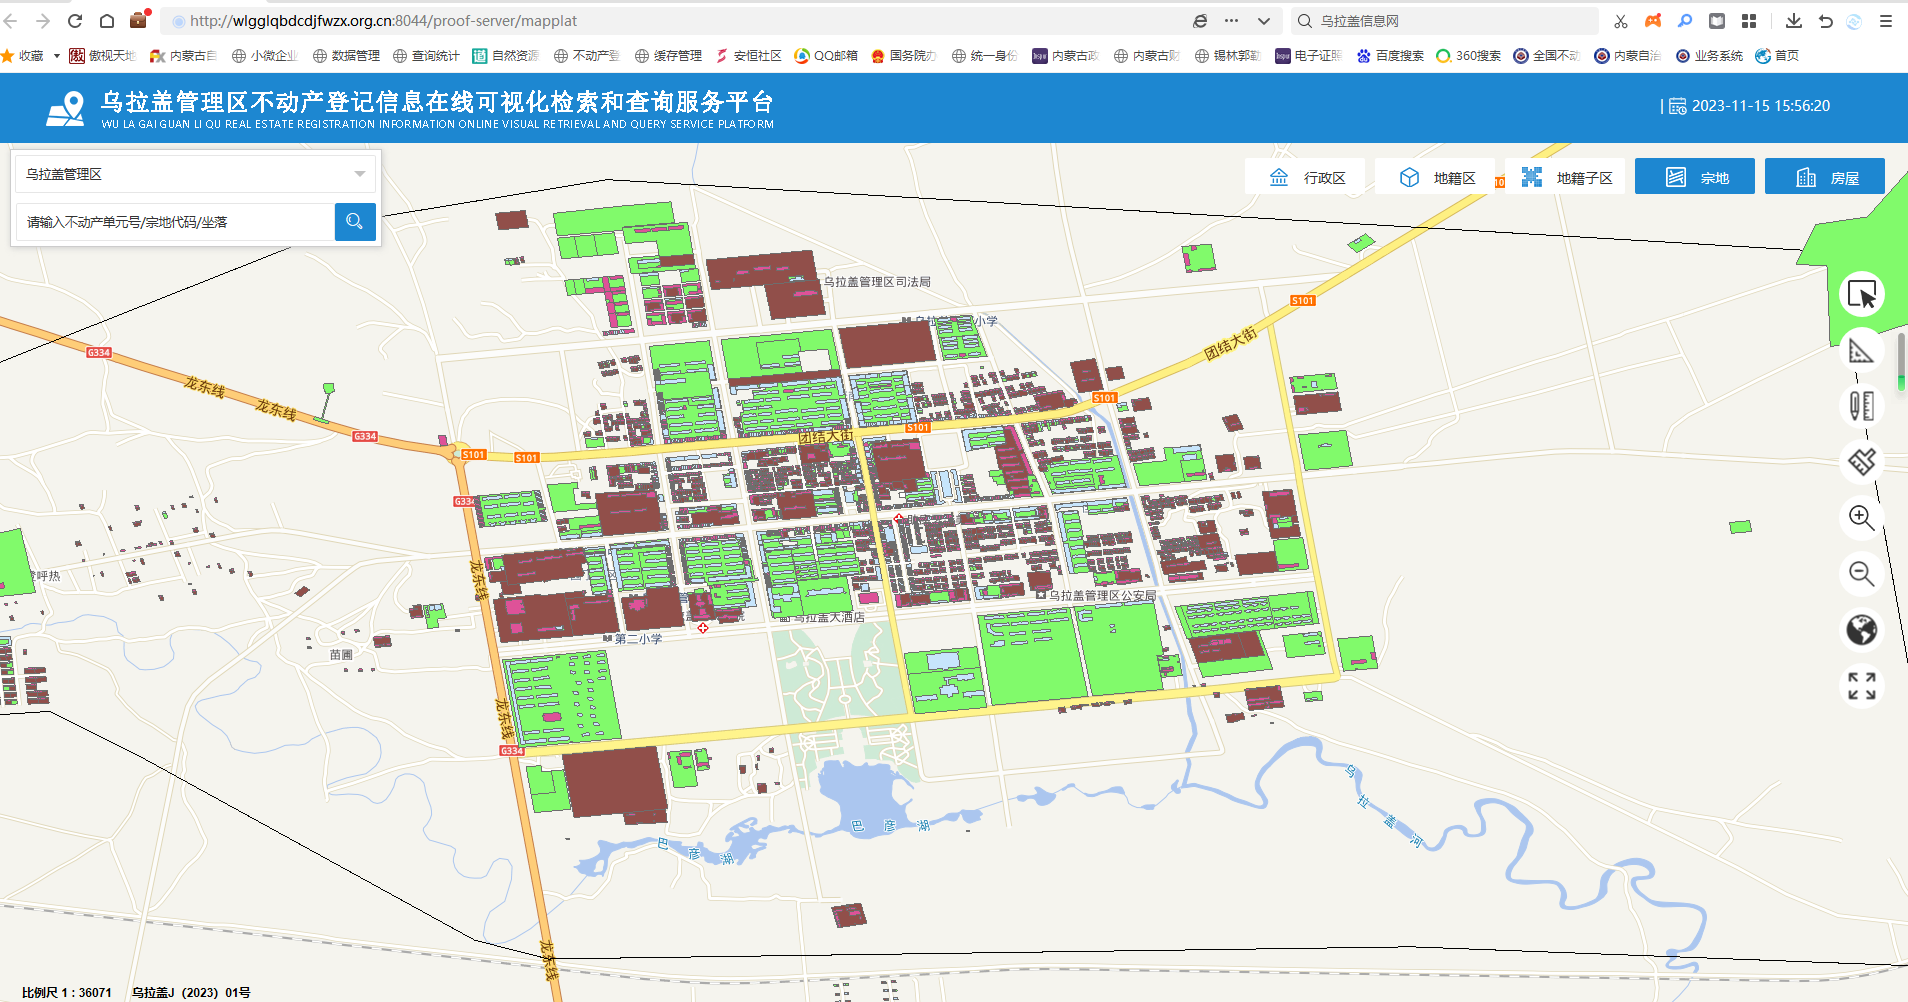Click the undo closed tab icon
Screen dimensions: 1908x1002
[1826, 21]
